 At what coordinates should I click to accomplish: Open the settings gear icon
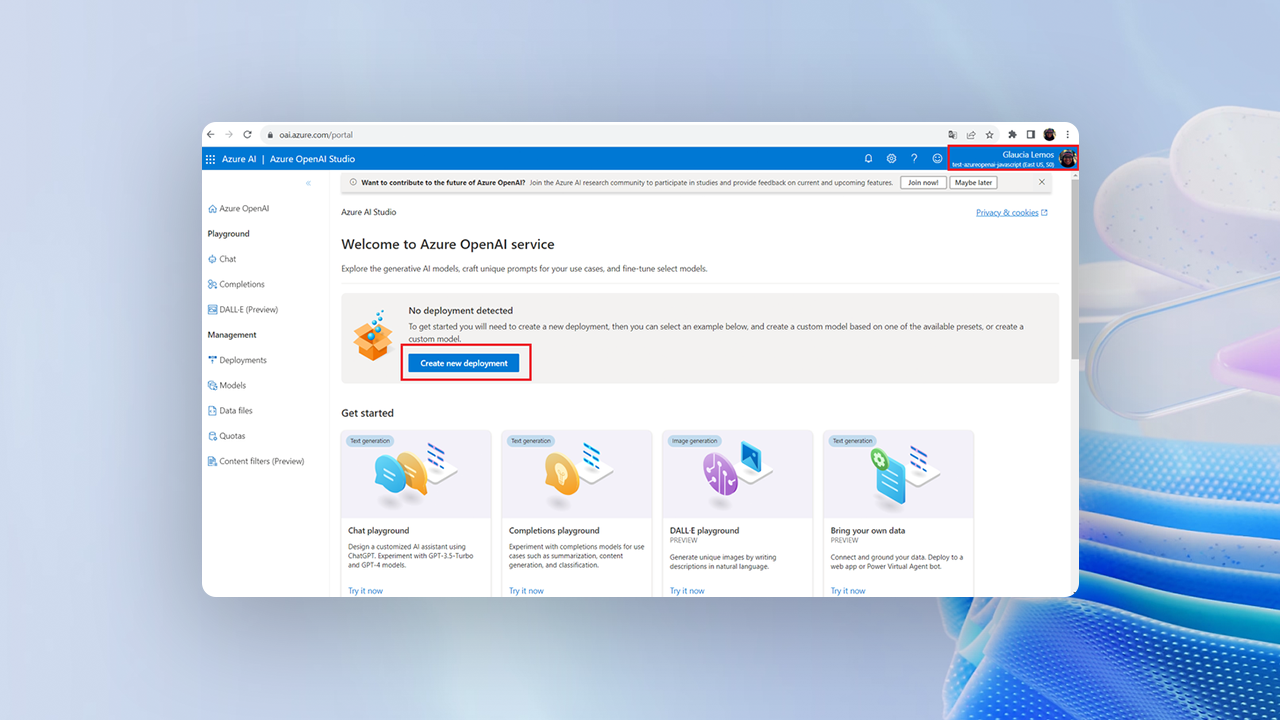click(891, 159)
